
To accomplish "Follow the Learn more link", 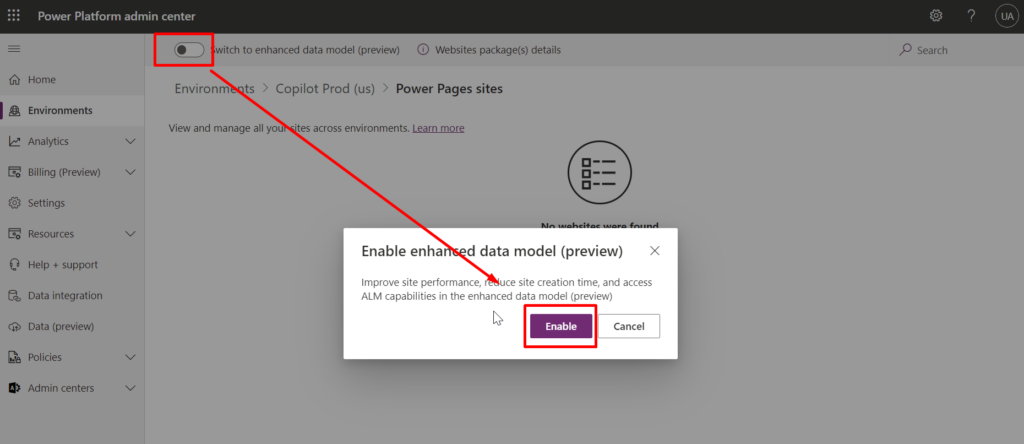I will [x=438, y=128].
